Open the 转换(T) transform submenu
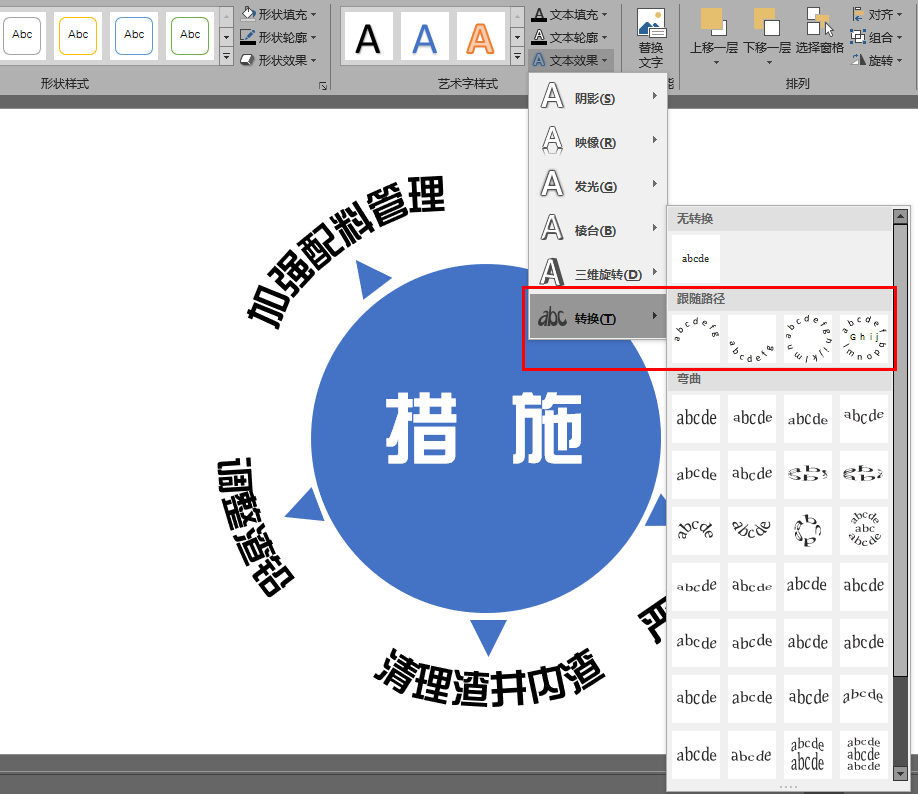Screen dimensions: 918x794 (598, 317)
